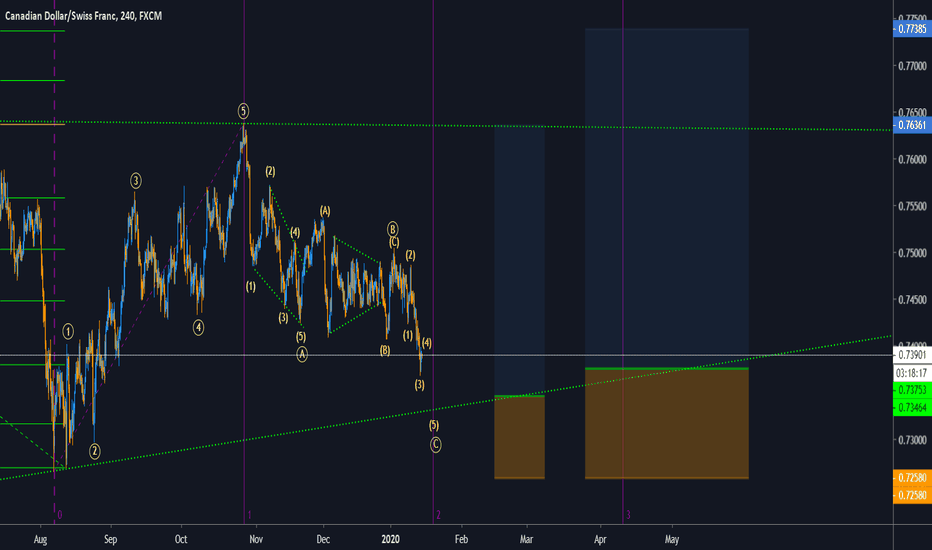Select the circled C label at projected low

(x=436, y=444)
